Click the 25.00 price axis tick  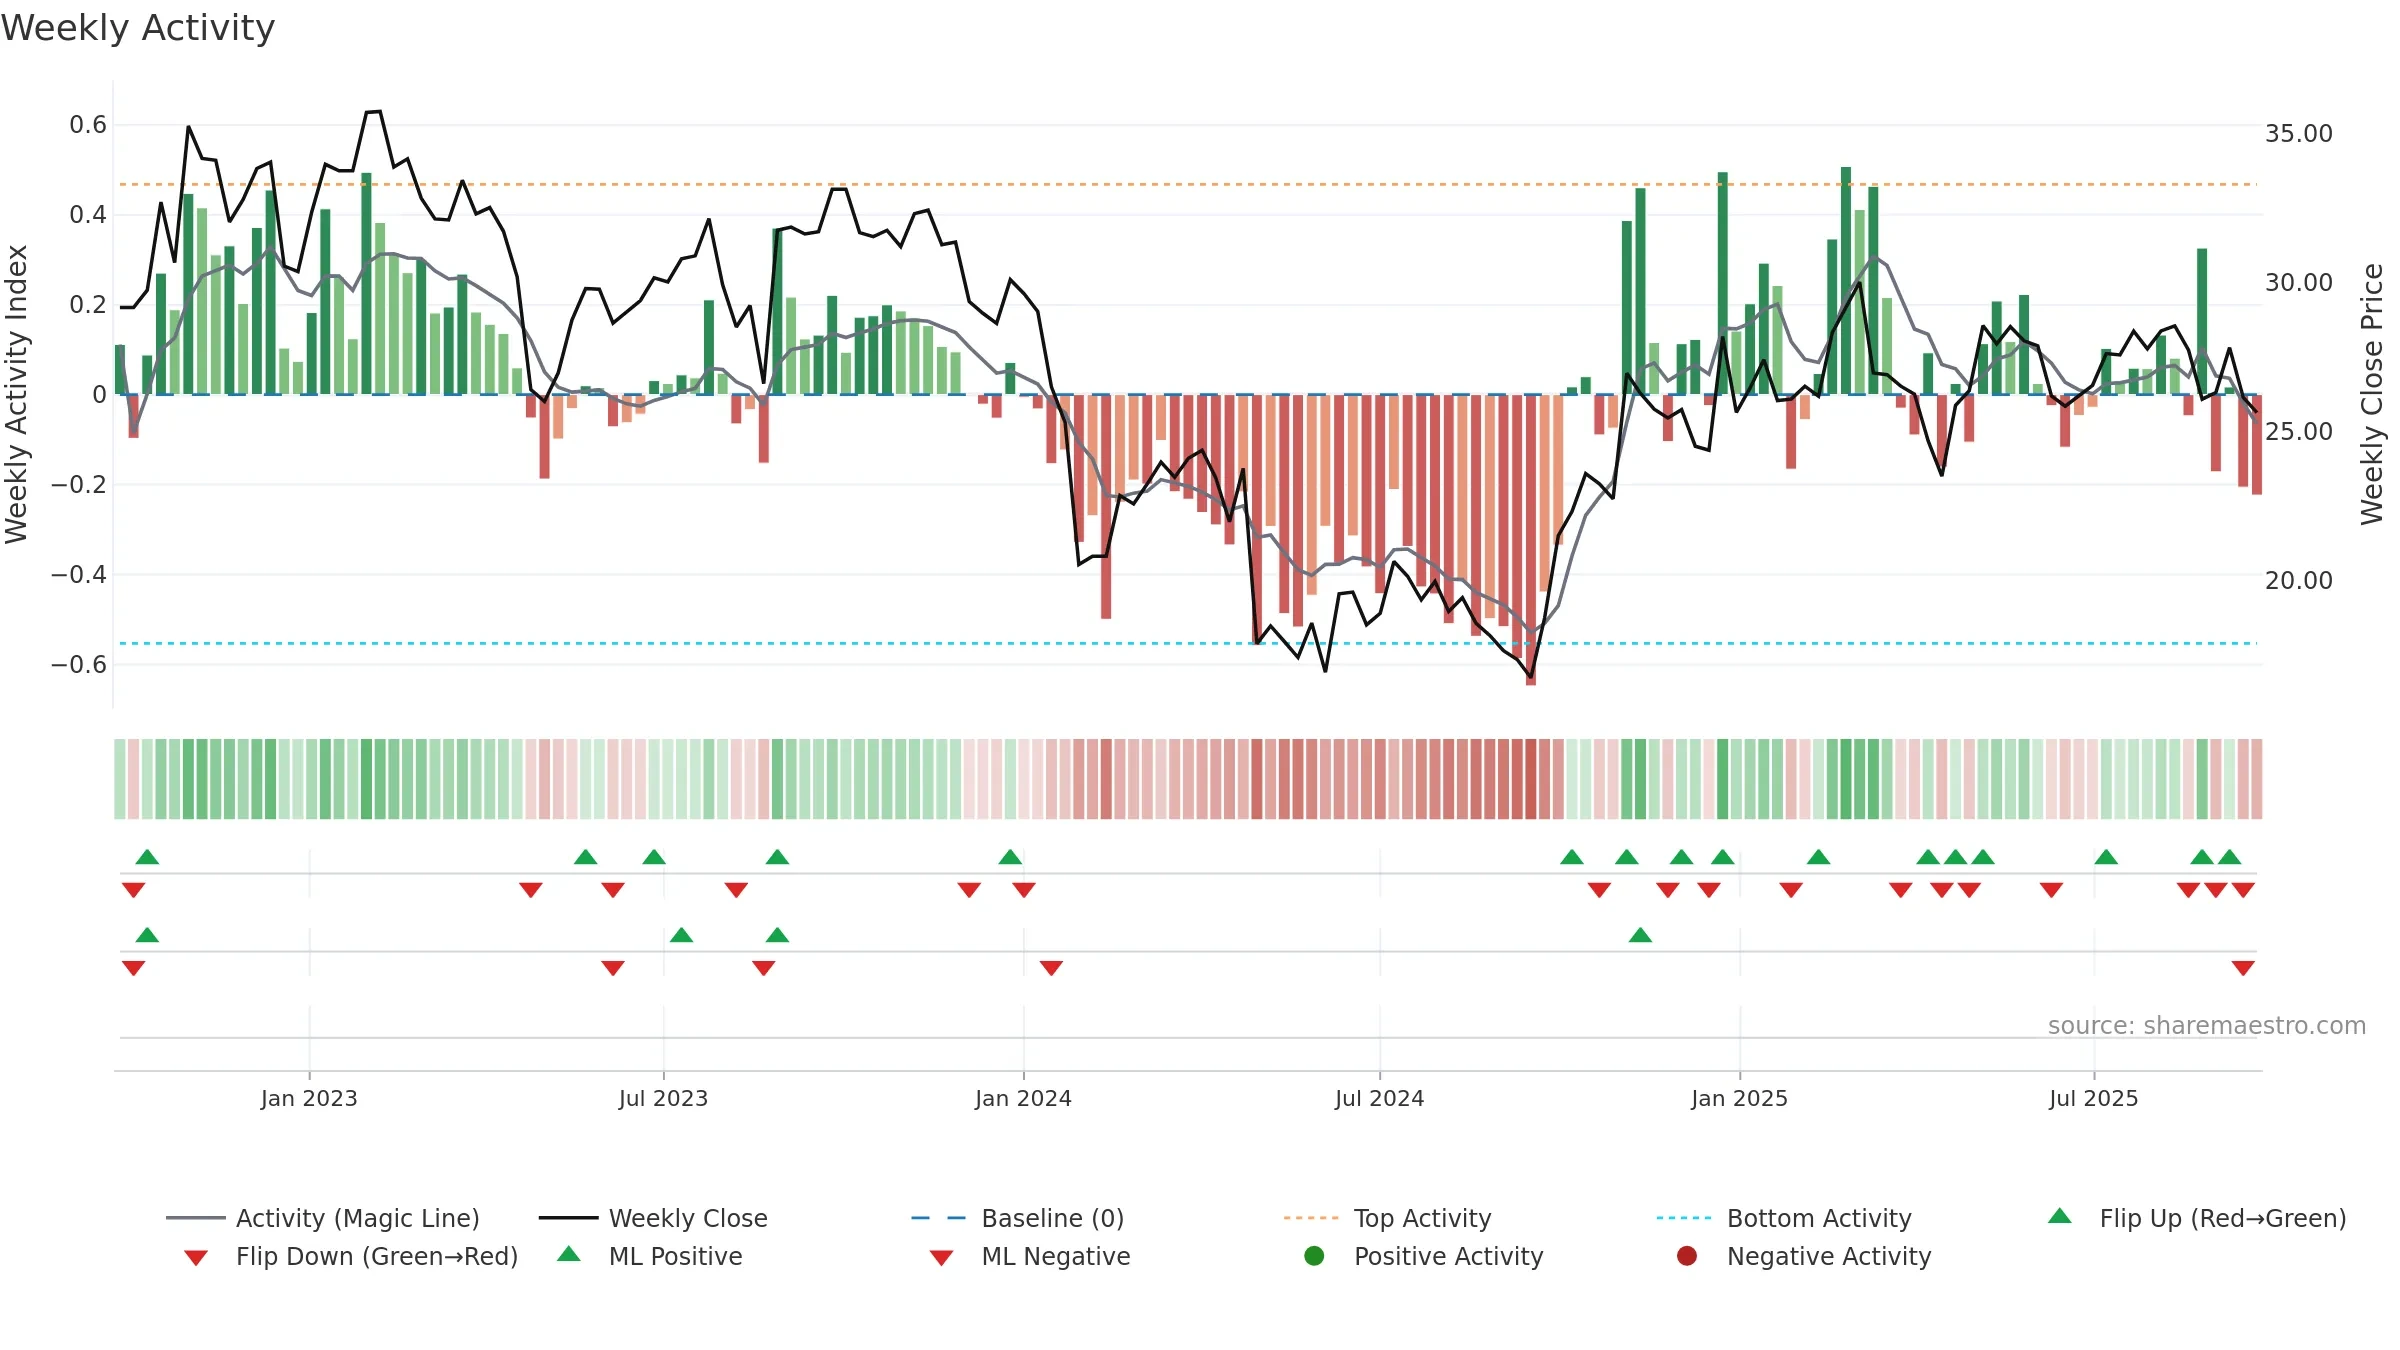click(x=2298, y=431)
